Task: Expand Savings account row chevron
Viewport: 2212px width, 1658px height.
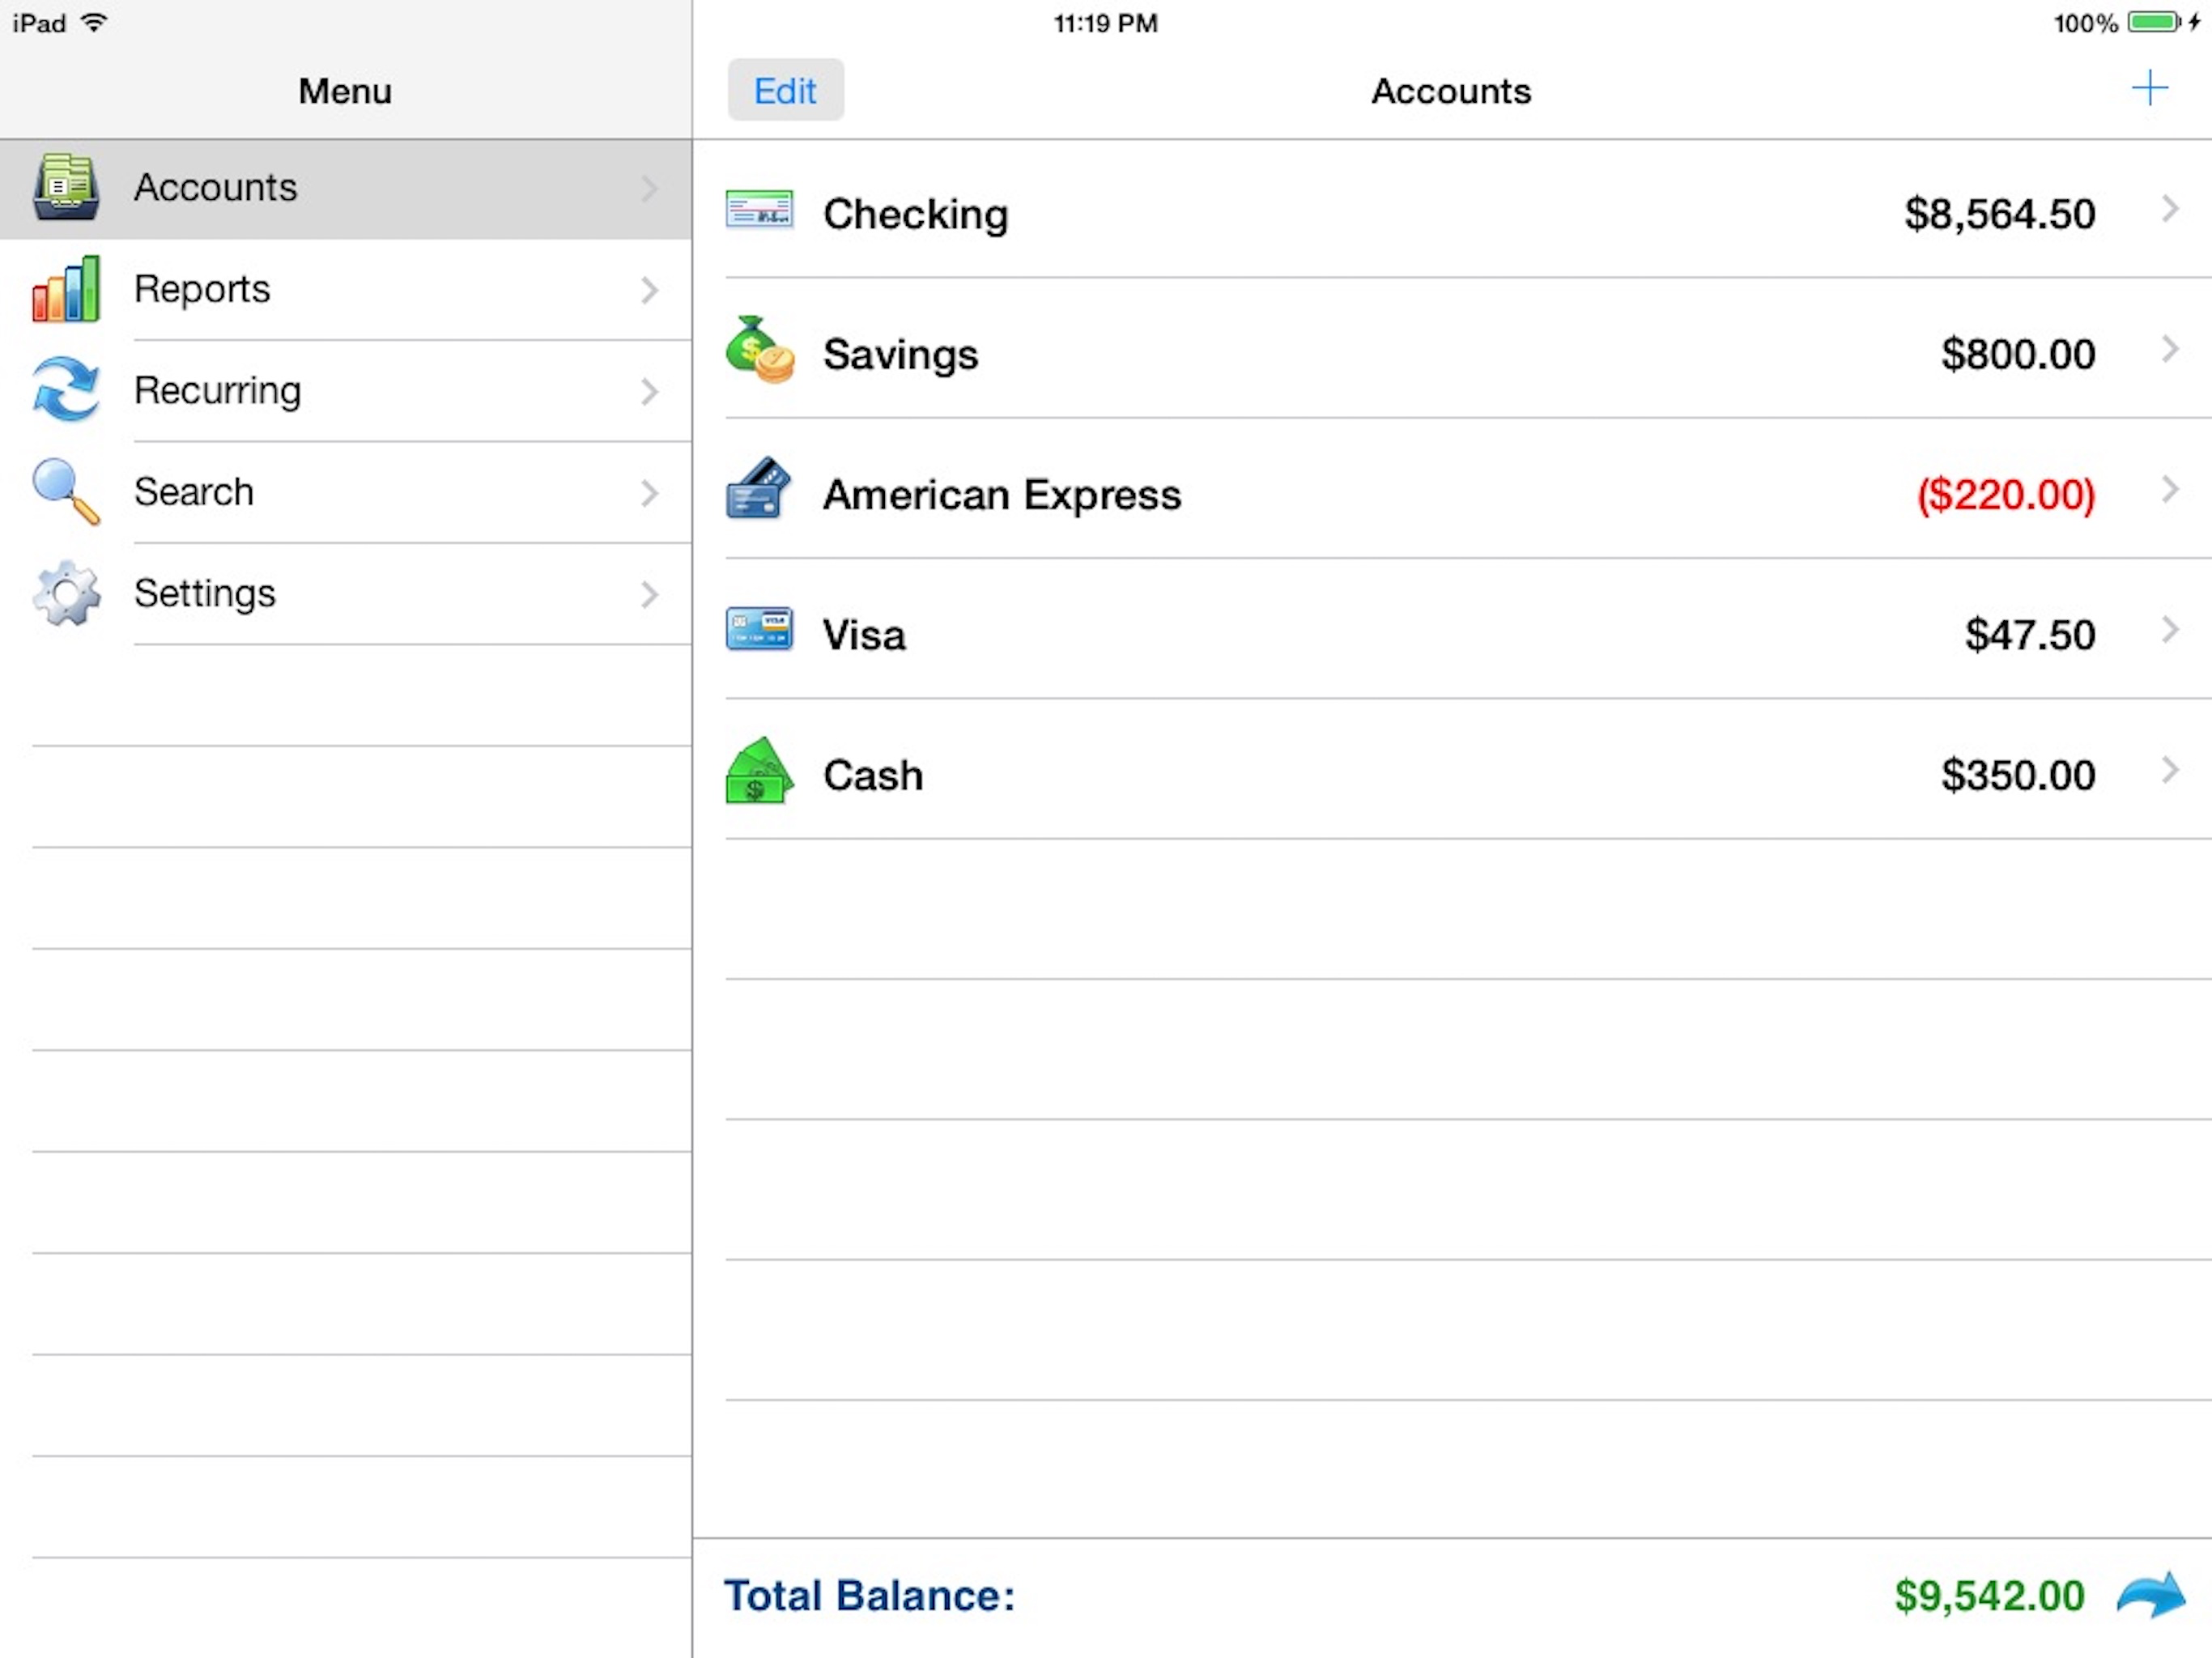Action: [2169, 350]
